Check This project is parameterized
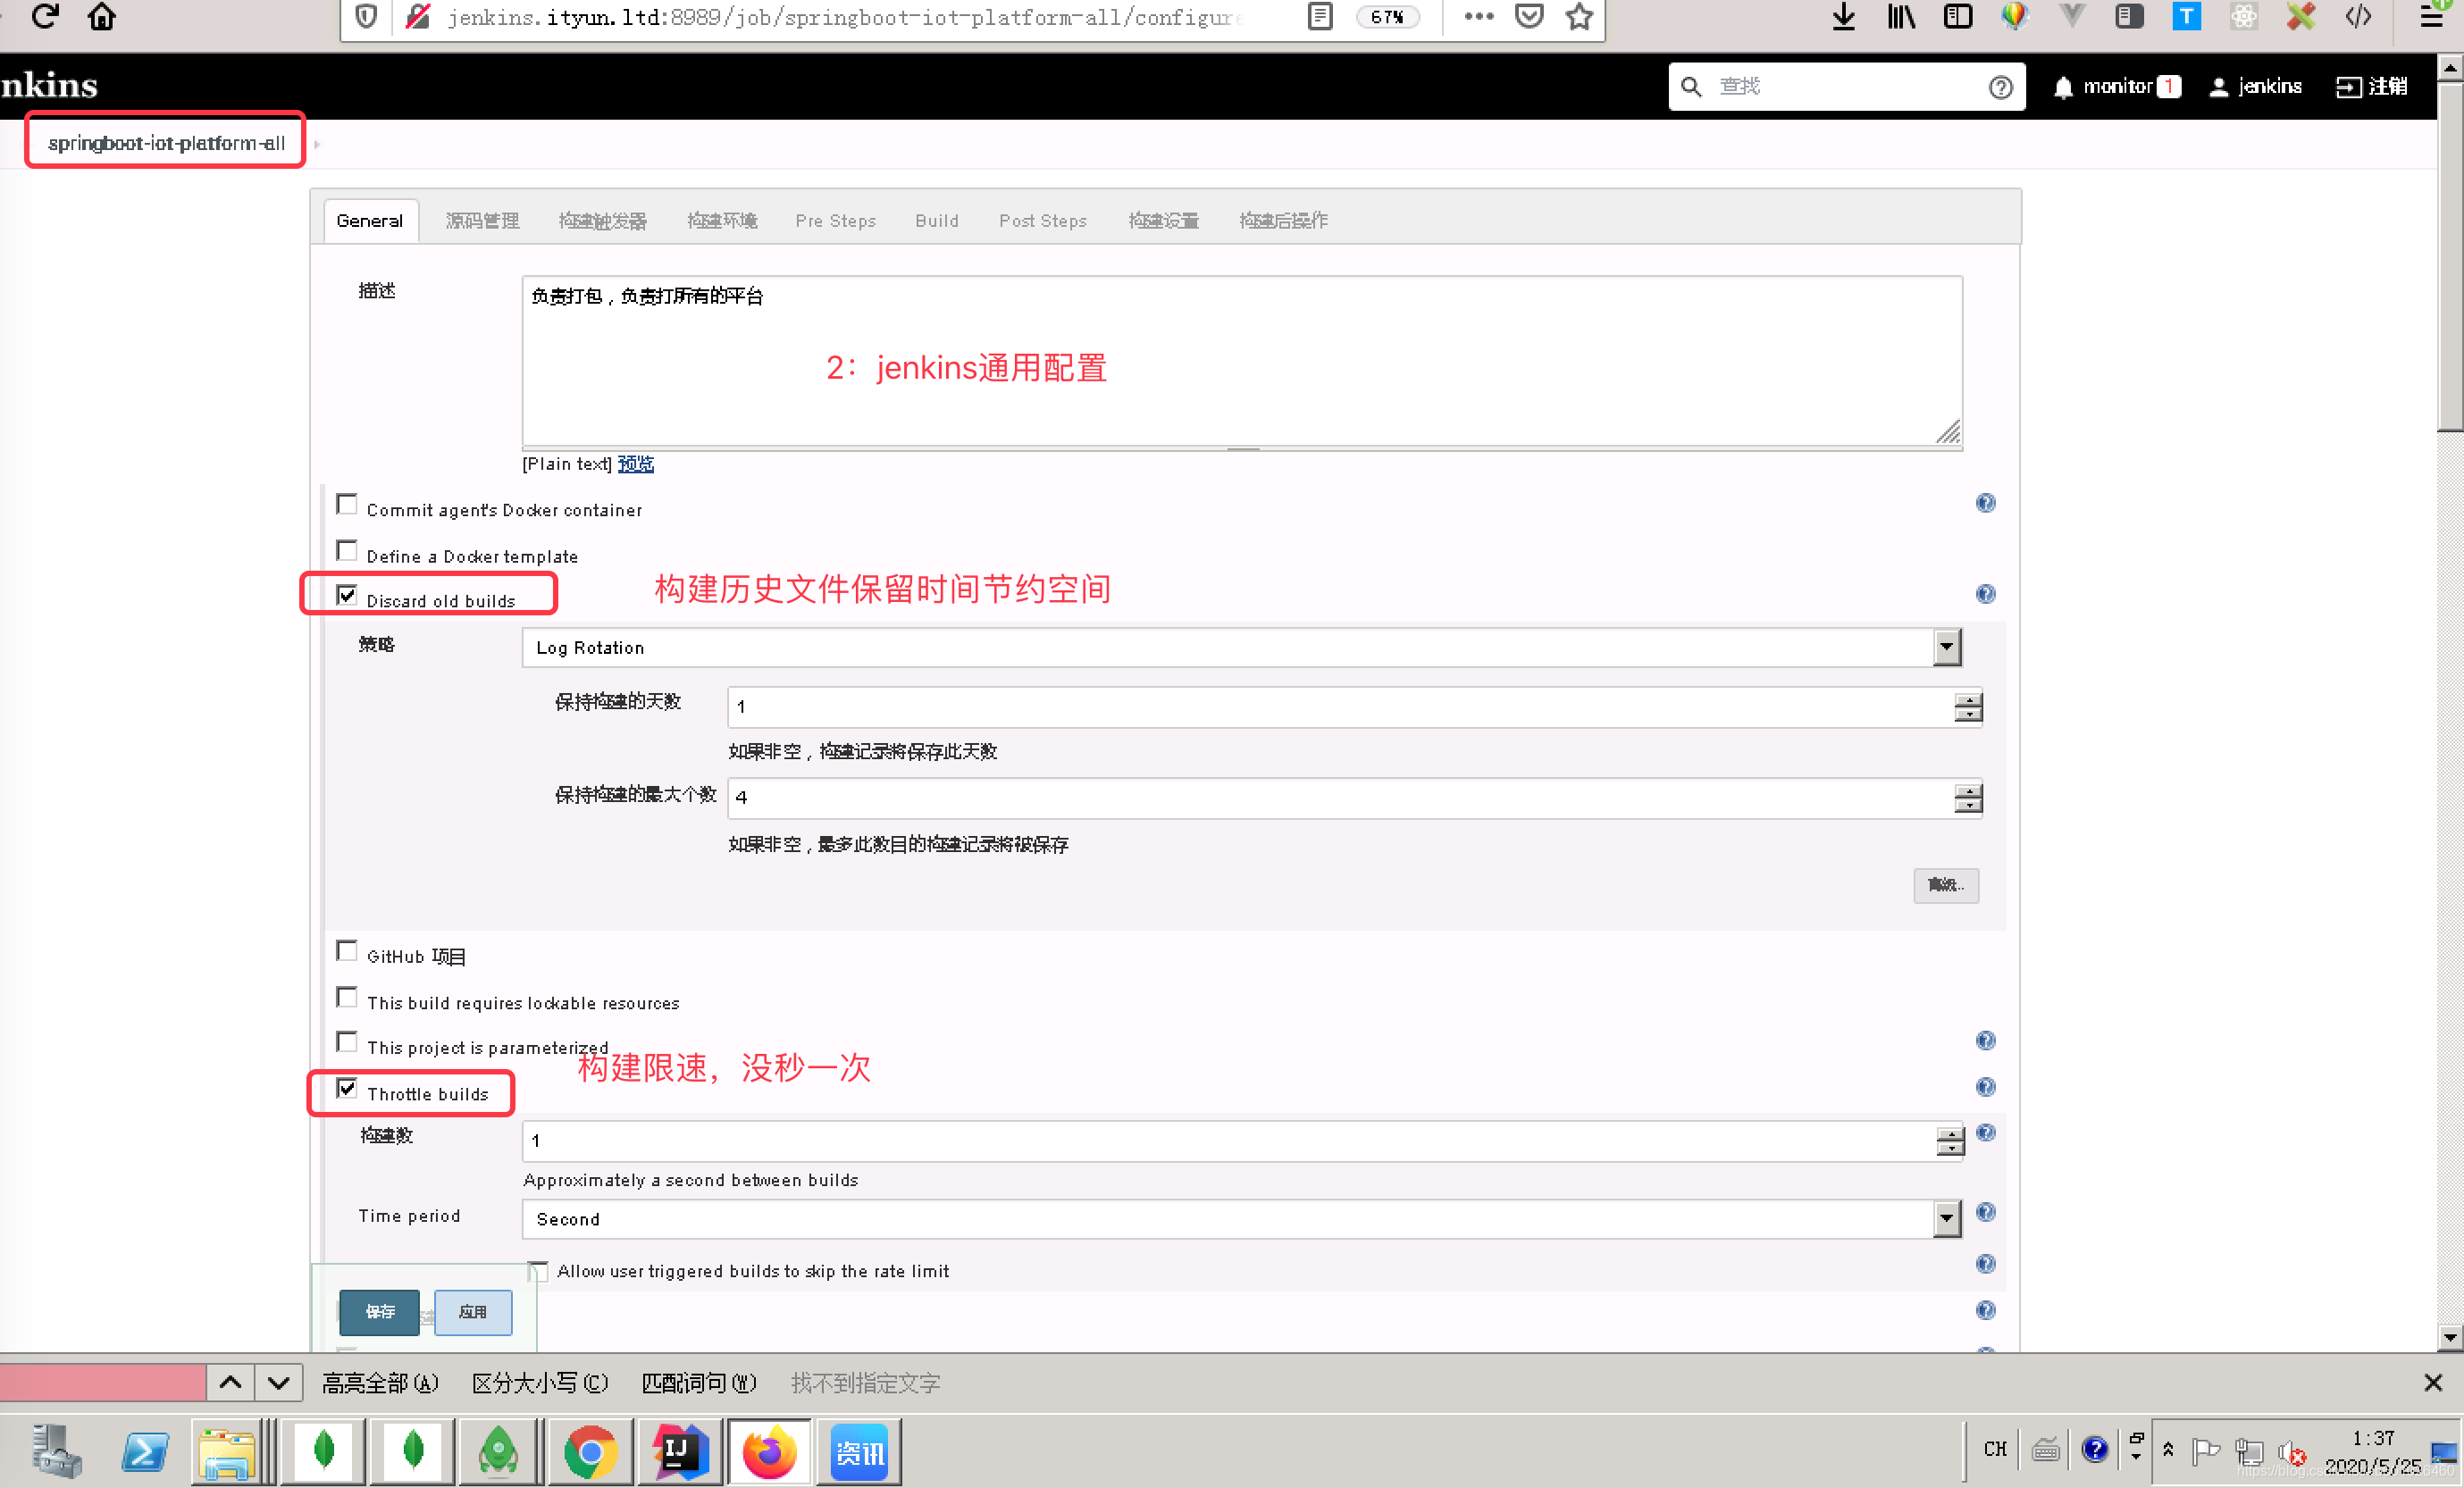This screenshot has width=2464, height=1488. pos(347,1042)
